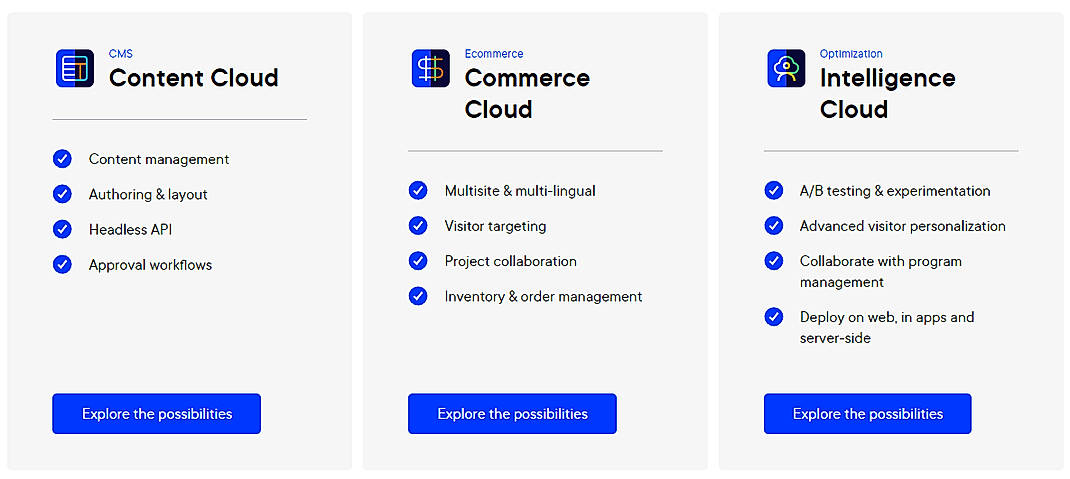Select the Intelligence Cloud heading
Image resolution: width=1070 pixels, height=479 pixels.
(887, 93)
